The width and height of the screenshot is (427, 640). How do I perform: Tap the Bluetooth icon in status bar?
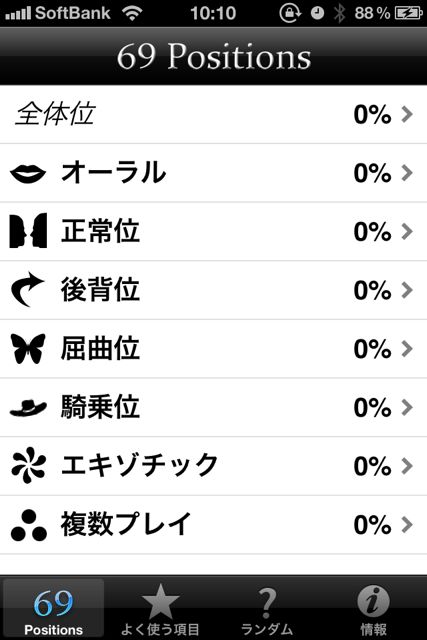click(339, 13)
